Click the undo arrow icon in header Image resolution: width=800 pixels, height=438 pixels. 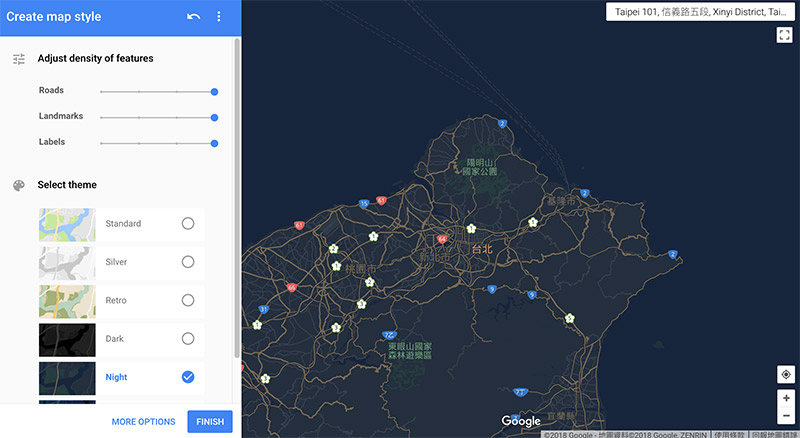tap(193, 17)
